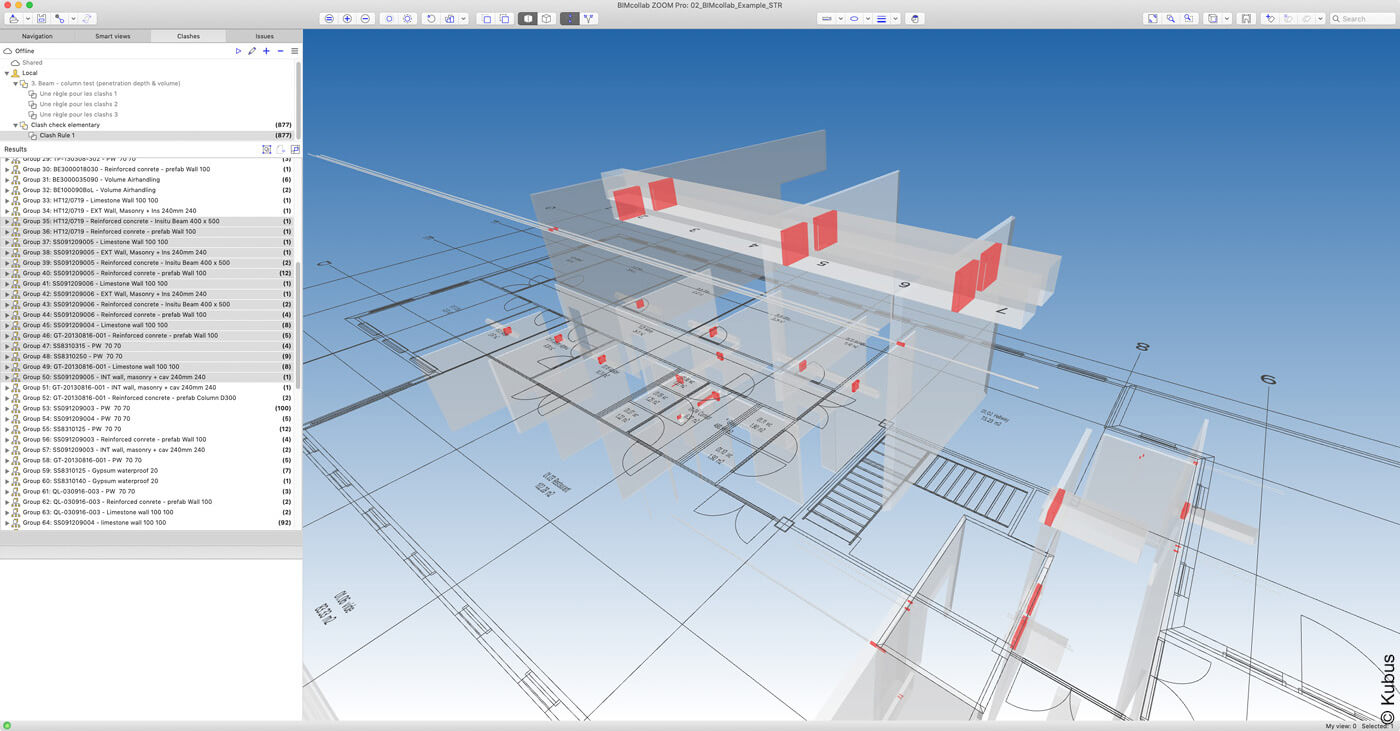Viewport: 1400px width, 731px height.
Task: Click the pencil edit clash rule icon
Action: [252, 51]
